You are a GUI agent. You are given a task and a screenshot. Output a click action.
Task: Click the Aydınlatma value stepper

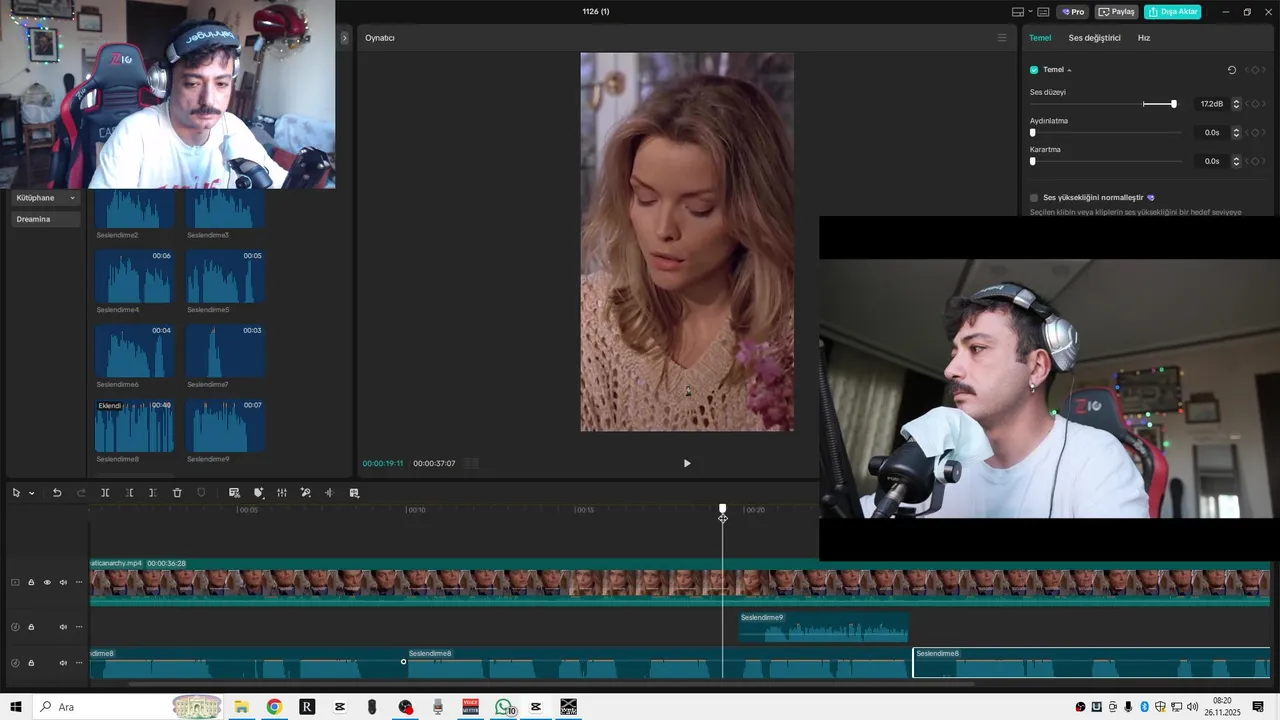[1236, 132]
